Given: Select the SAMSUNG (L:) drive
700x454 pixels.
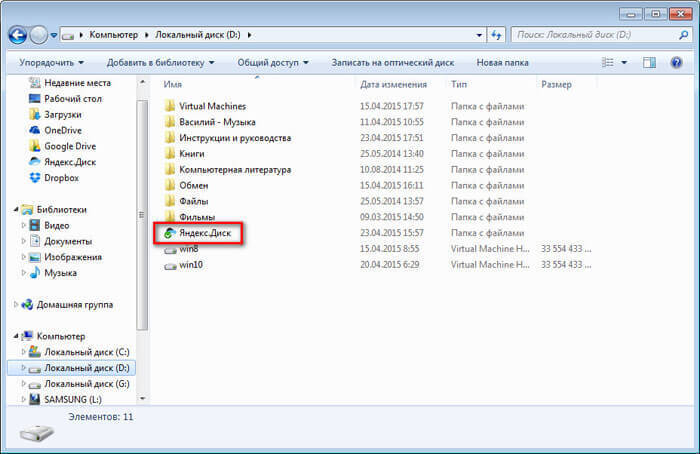Looking at the screenshot, I should 65,400.
